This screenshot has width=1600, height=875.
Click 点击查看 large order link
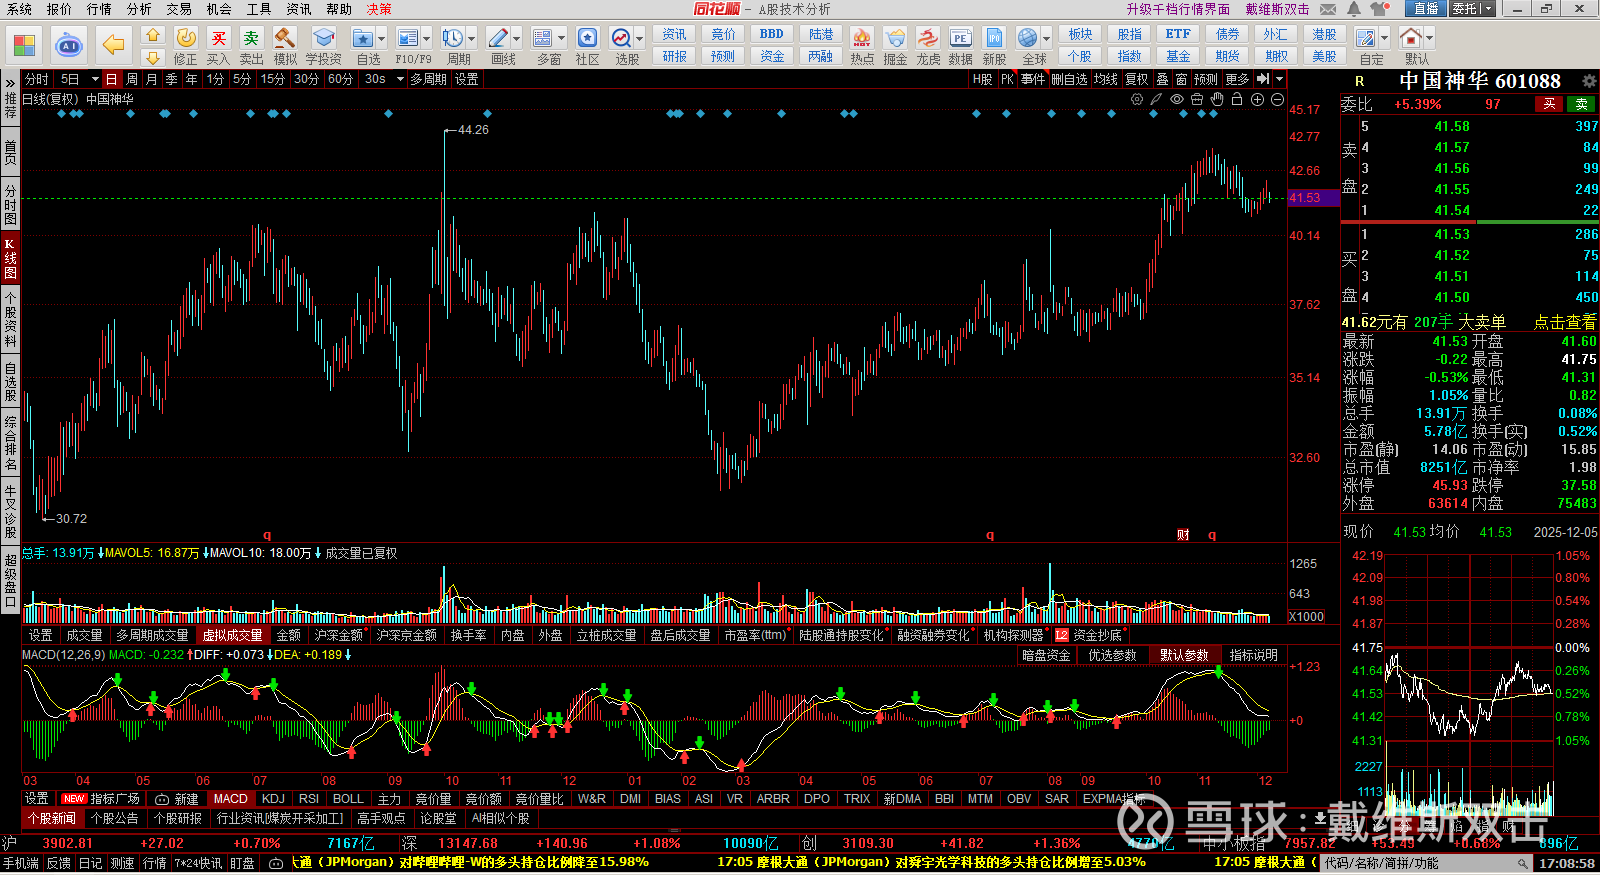point(1565,322)
